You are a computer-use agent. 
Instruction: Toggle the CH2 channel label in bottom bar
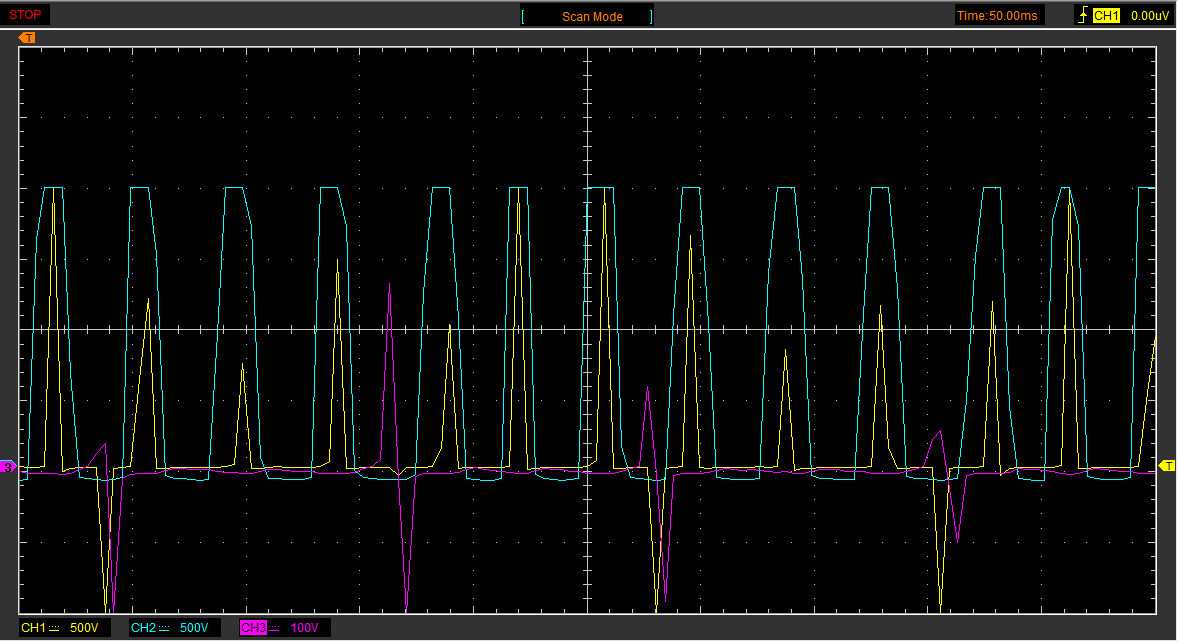(143, 628)
